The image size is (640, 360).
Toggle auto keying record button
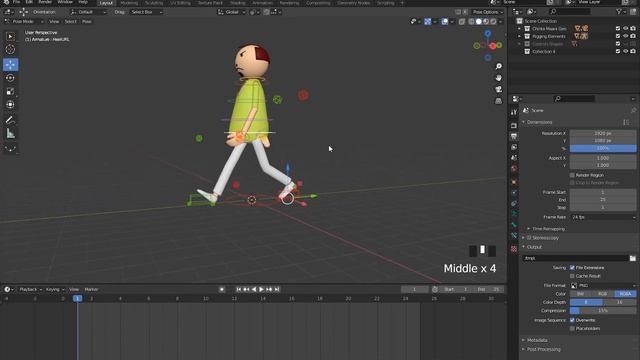click(x=222, y=289)
